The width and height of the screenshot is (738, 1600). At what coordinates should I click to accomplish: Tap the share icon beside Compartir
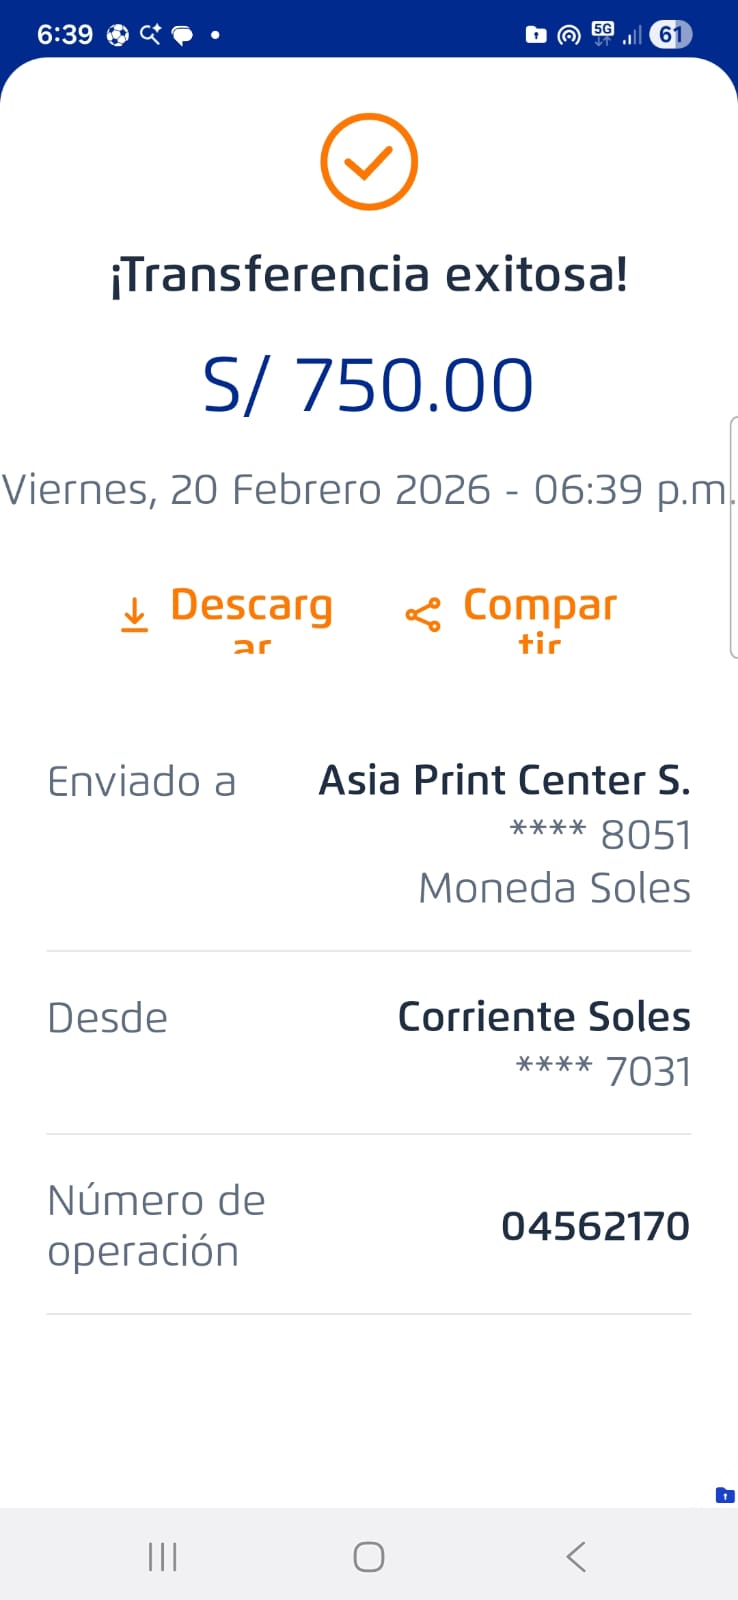click(x=422, y=614)
